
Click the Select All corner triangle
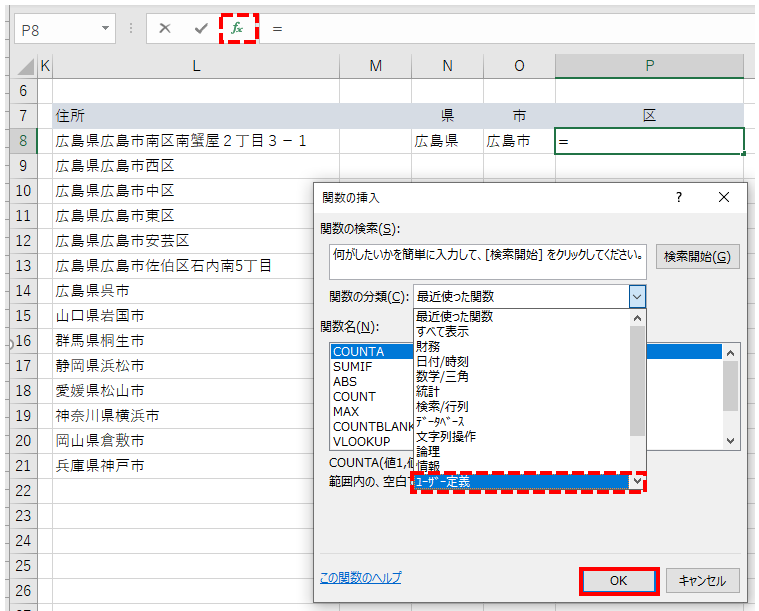[26, 67]
